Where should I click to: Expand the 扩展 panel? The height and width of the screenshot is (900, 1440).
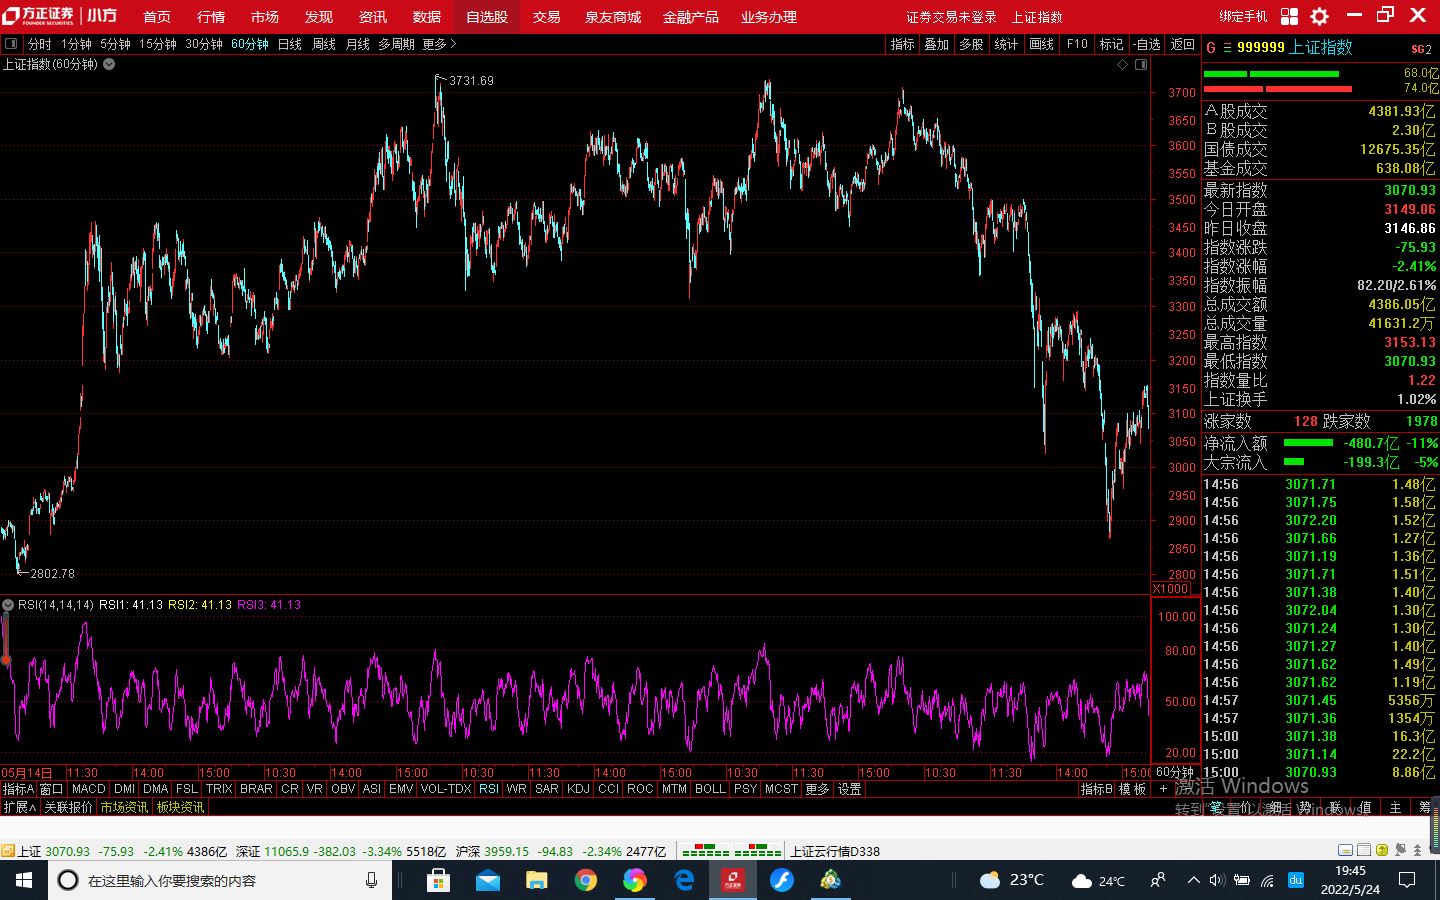coord(19,807)
